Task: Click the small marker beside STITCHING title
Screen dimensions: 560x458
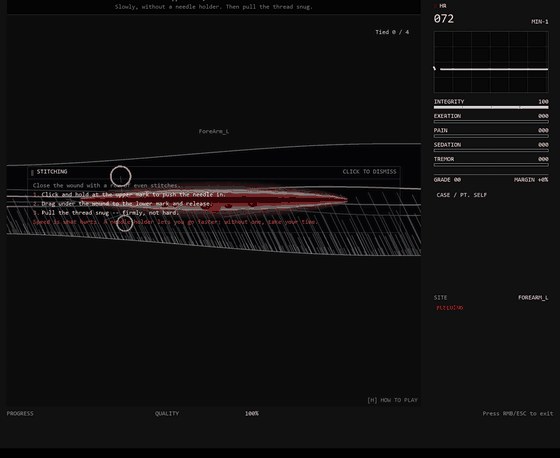Action: 32,173
